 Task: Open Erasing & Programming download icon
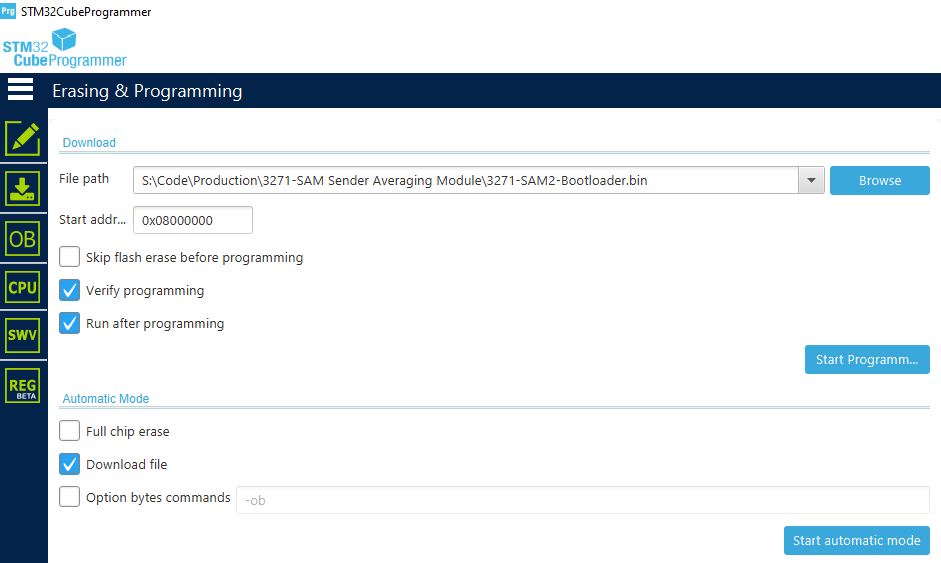pos(23,189)
